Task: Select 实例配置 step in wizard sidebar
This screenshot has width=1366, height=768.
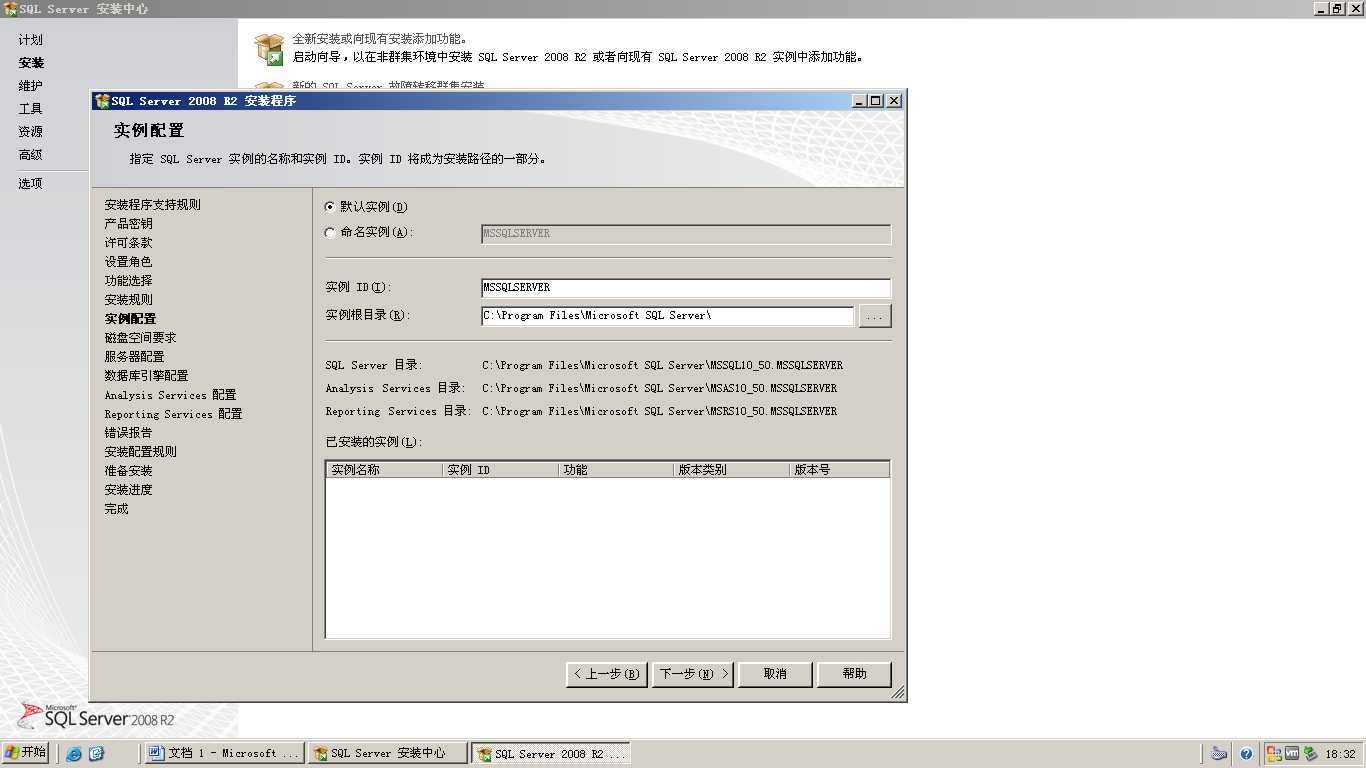Action: 131,319
